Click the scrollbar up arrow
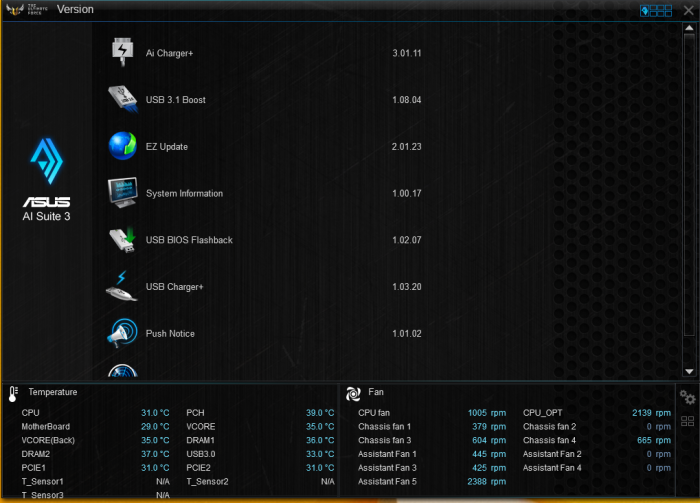The height and width of the screenshot is (503, 700). (689, 28)
